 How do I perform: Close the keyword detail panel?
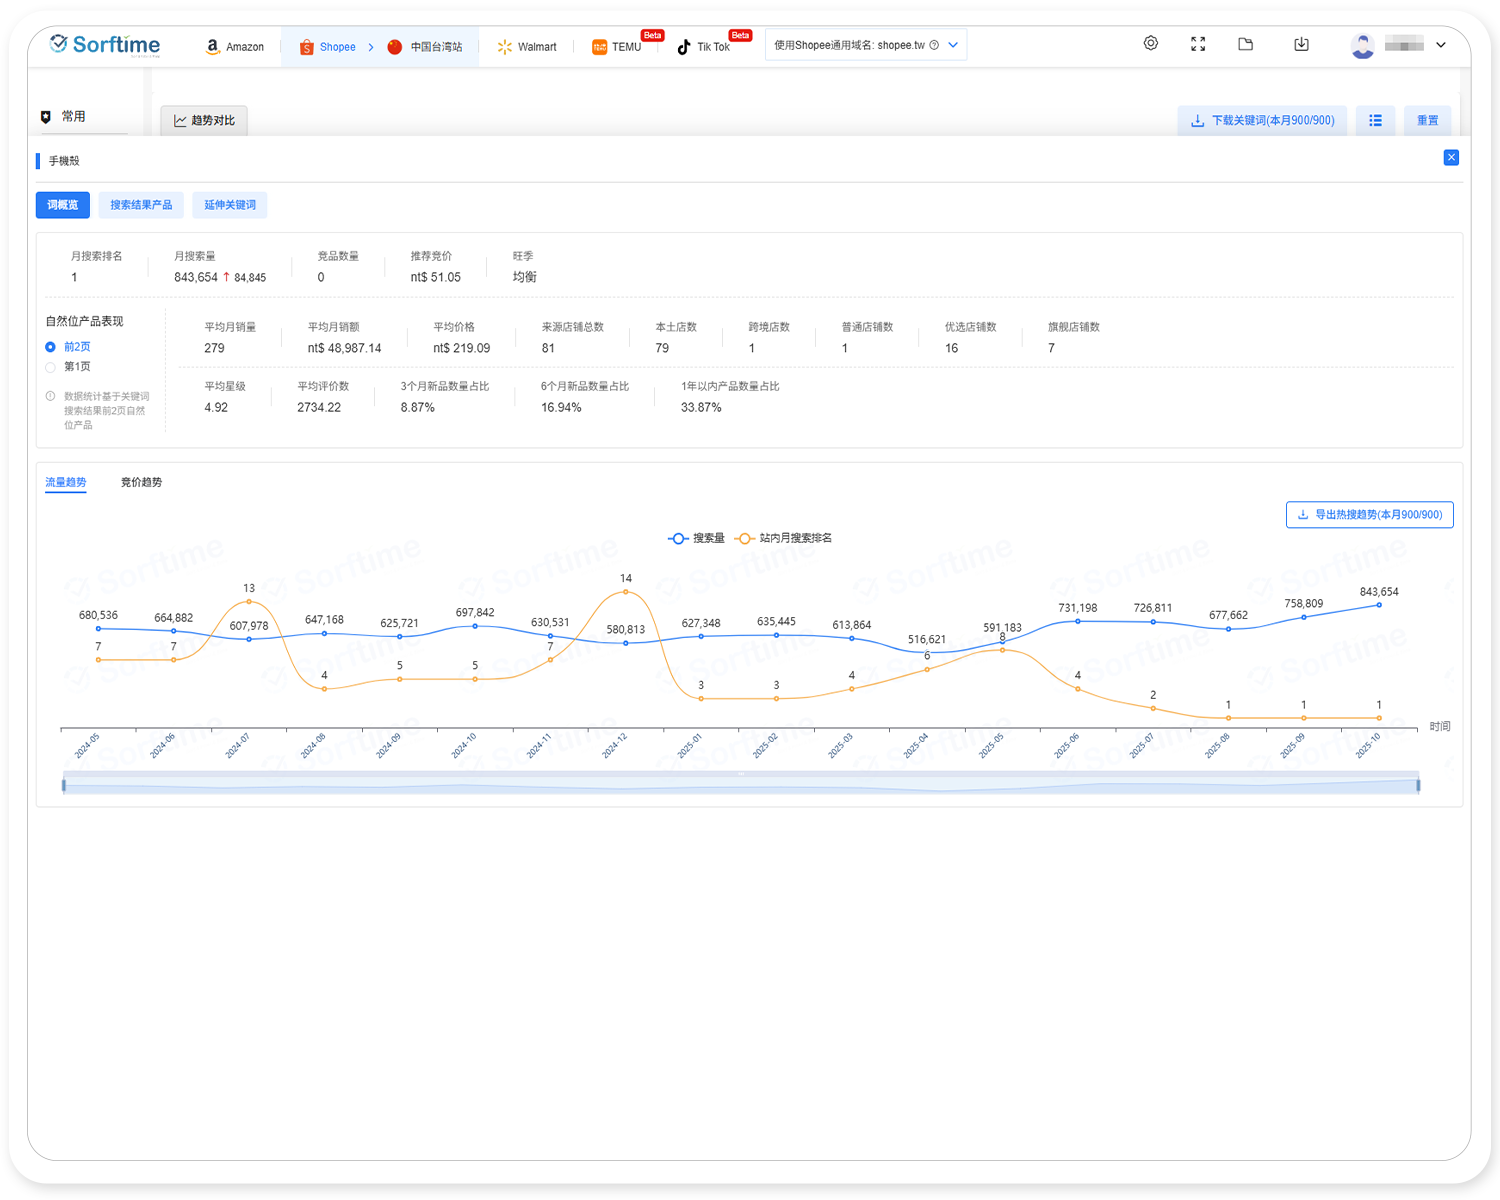pyautogui.click(x=1451, y=158)
